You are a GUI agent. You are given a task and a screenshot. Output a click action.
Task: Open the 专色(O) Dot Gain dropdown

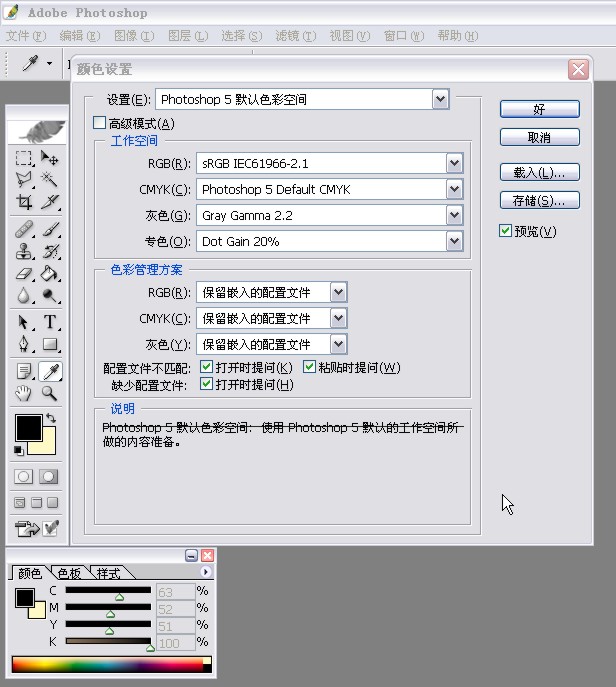pyautogui.click(x=454, y=241)
